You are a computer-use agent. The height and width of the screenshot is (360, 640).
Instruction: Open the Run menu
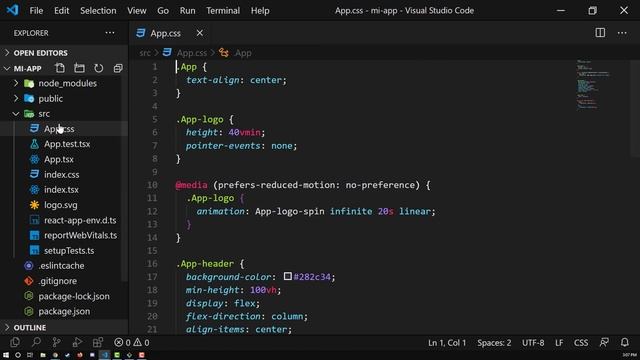click(x=187, y=11)
